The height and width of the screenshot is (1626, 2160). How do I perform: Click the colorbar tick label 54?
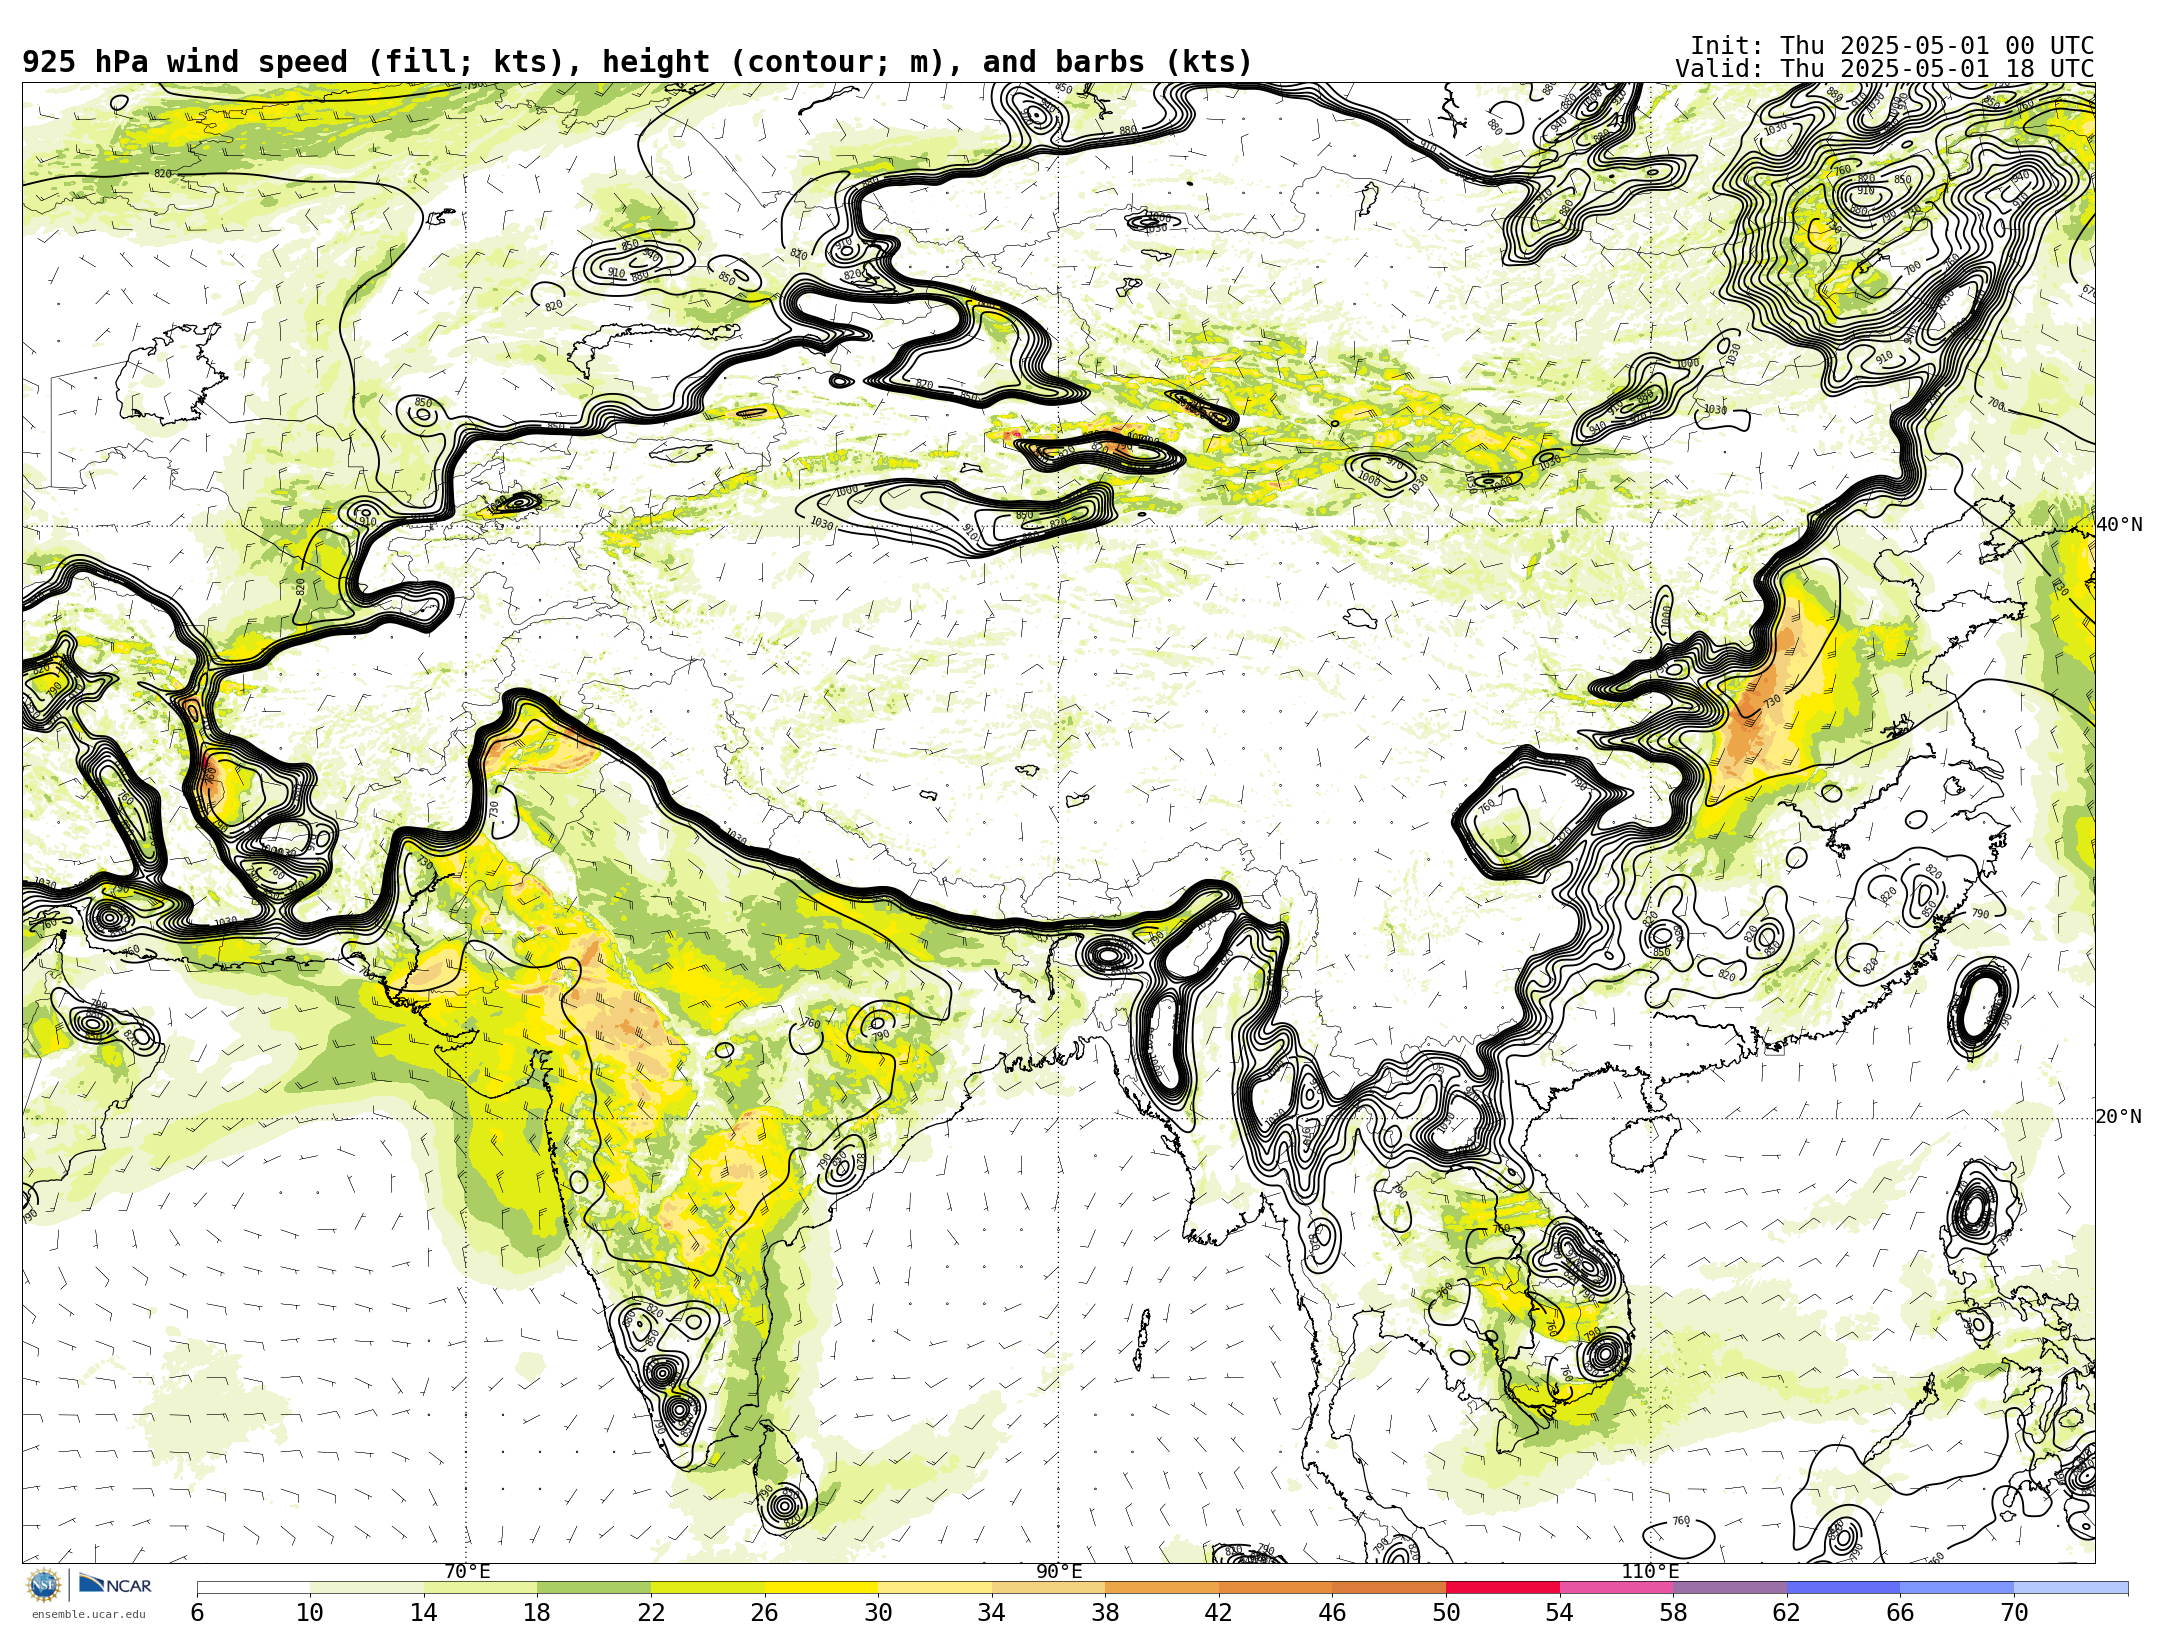[x=1560, y=1612]
